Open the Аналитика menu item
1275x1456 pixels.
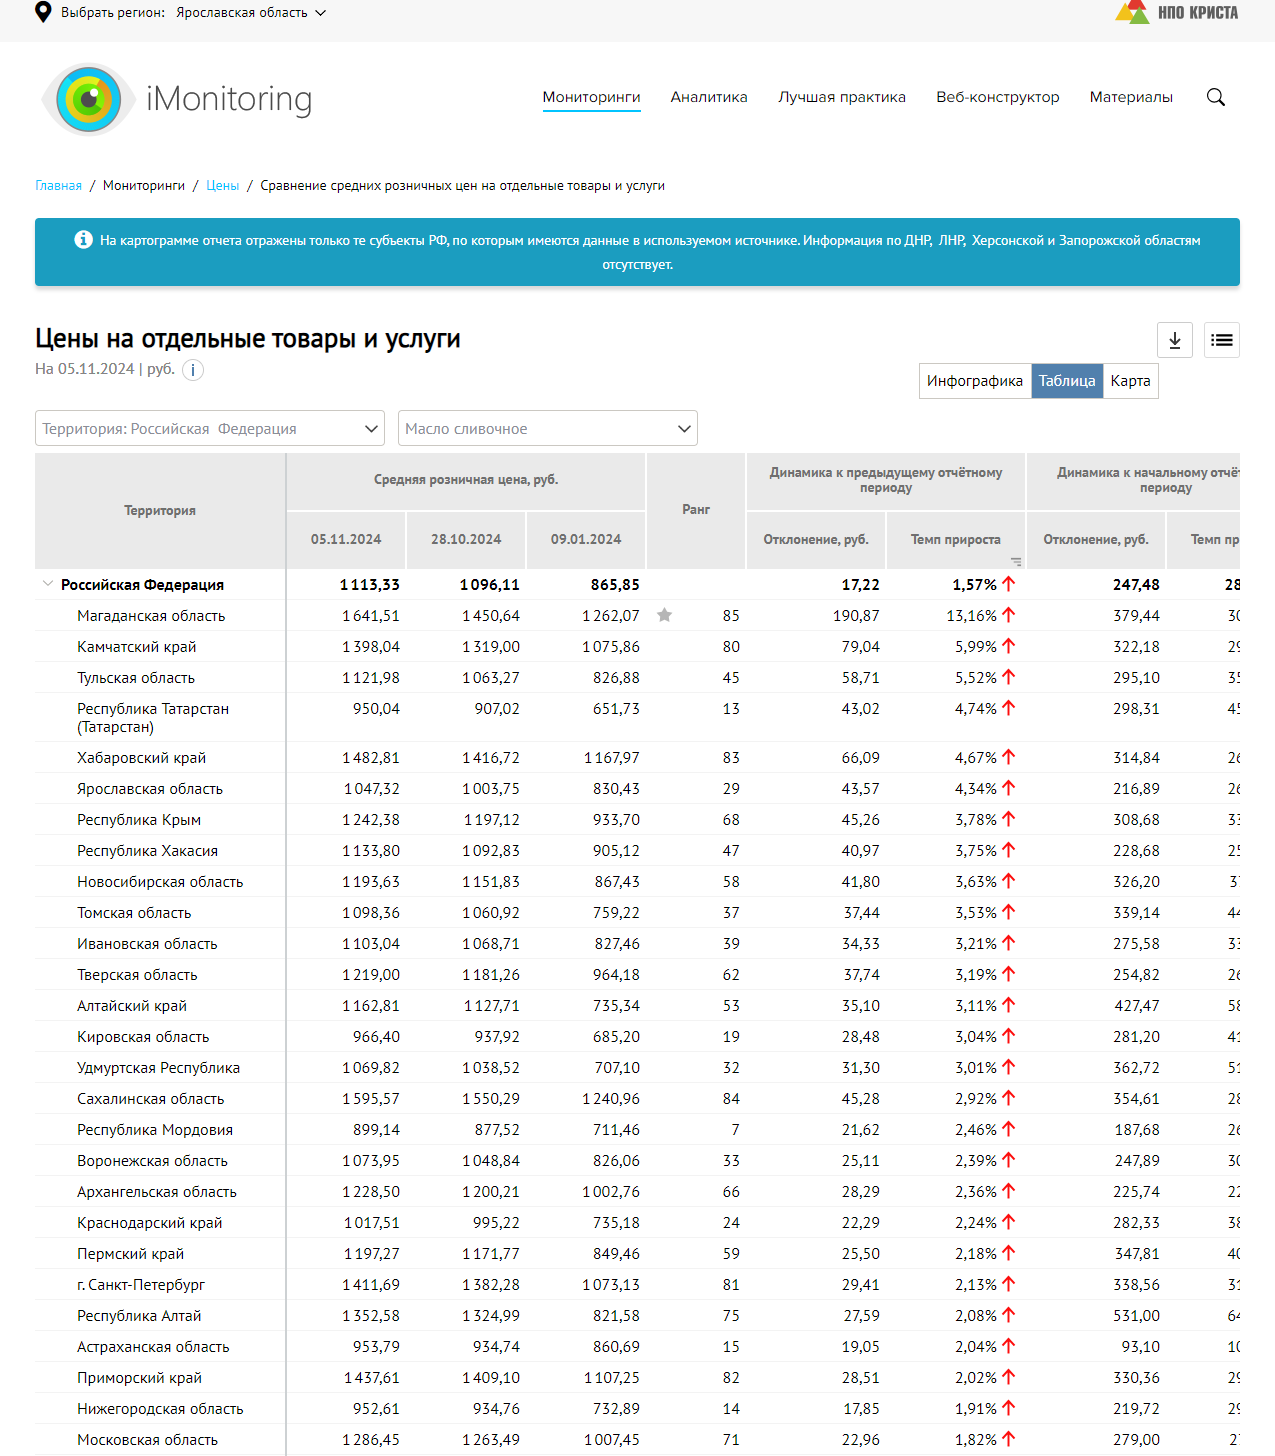pyautogui.click(x=709, y=97)
